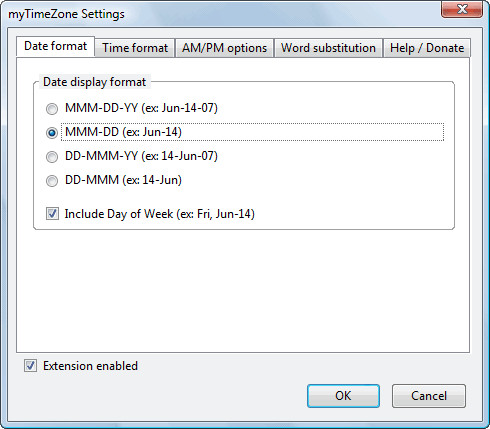The image size is (490, 429).
Task: Select the Date format tab
Action: (56, 46)
